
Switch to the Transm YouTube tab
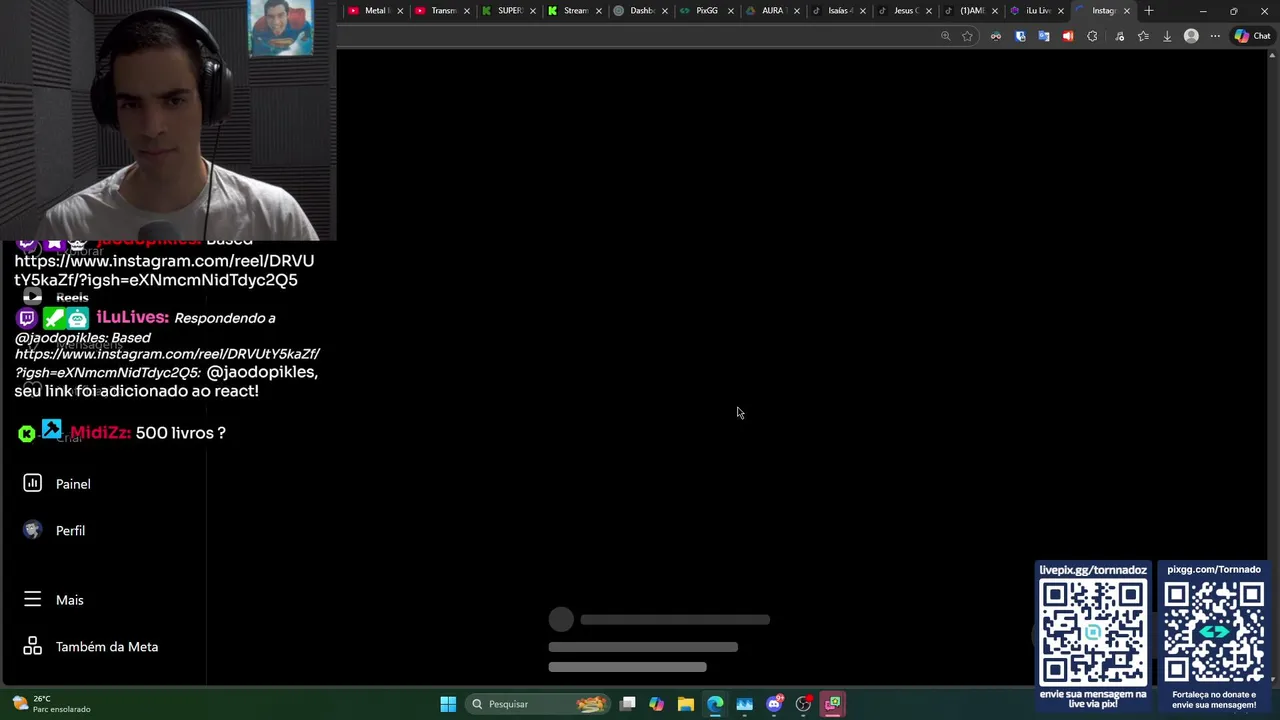pos(442,11)
